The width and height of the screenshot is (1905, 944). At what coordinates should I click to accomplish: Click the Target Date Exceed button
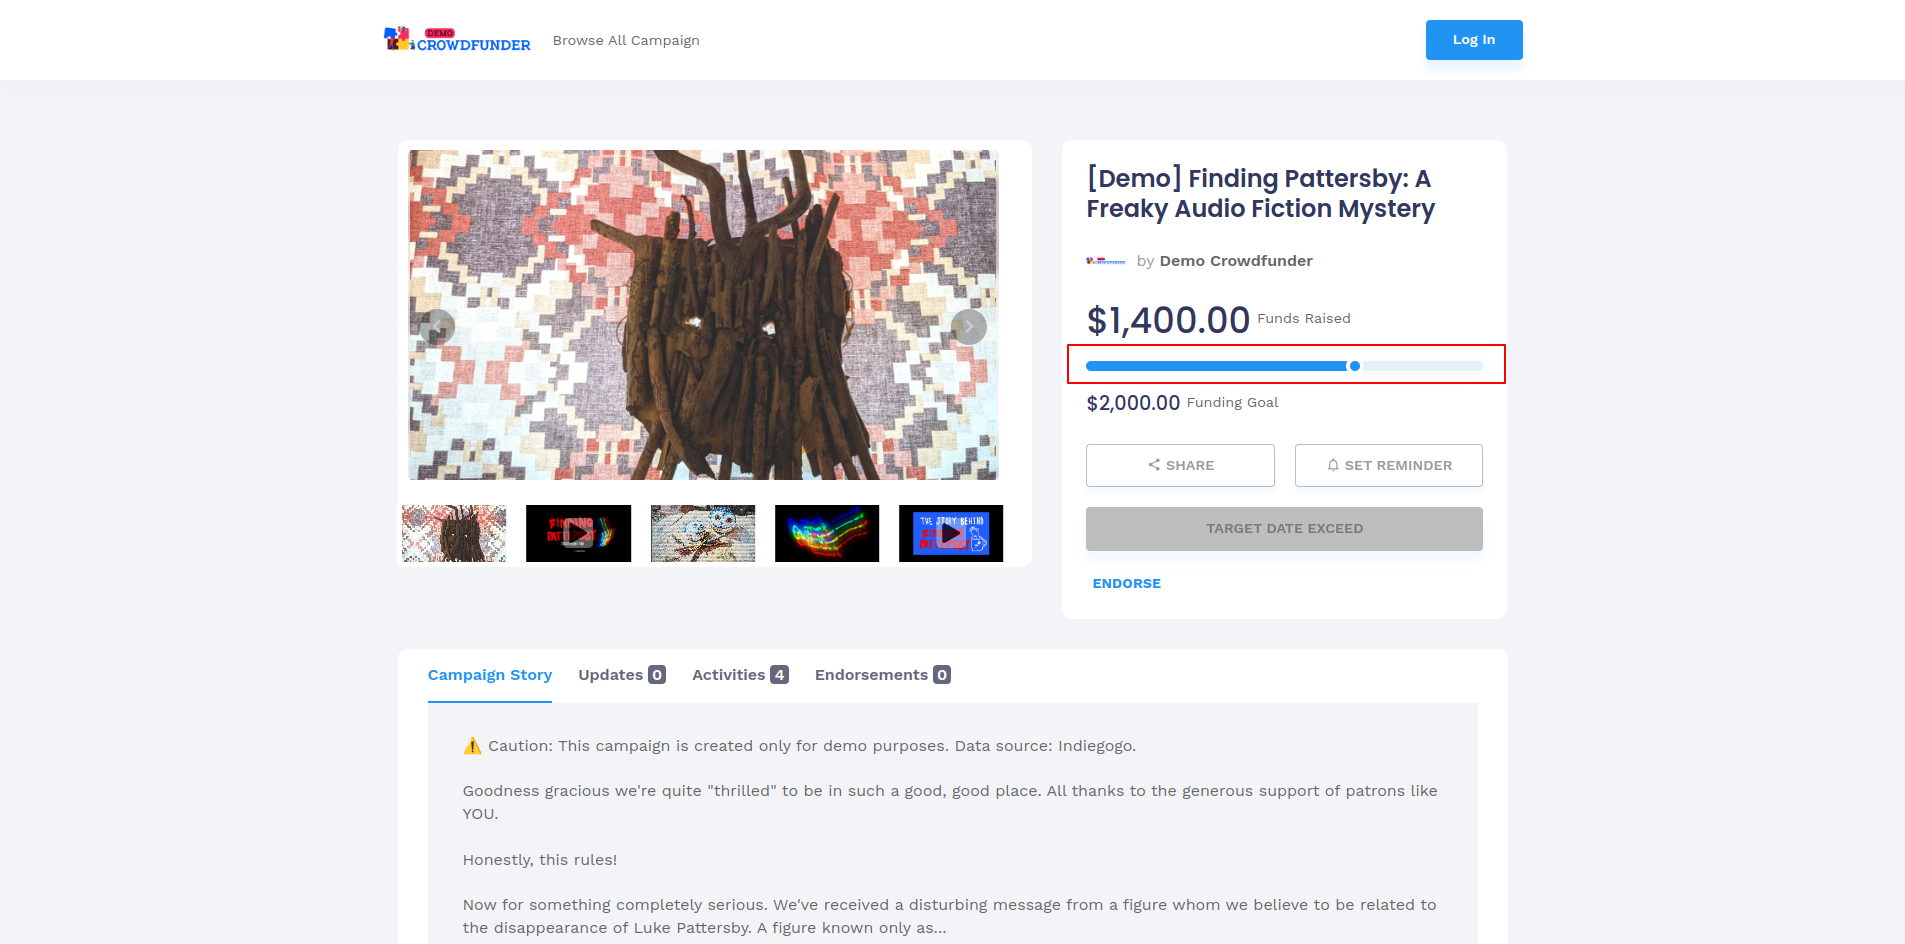pyautogui.click(x=1284, y=529)
